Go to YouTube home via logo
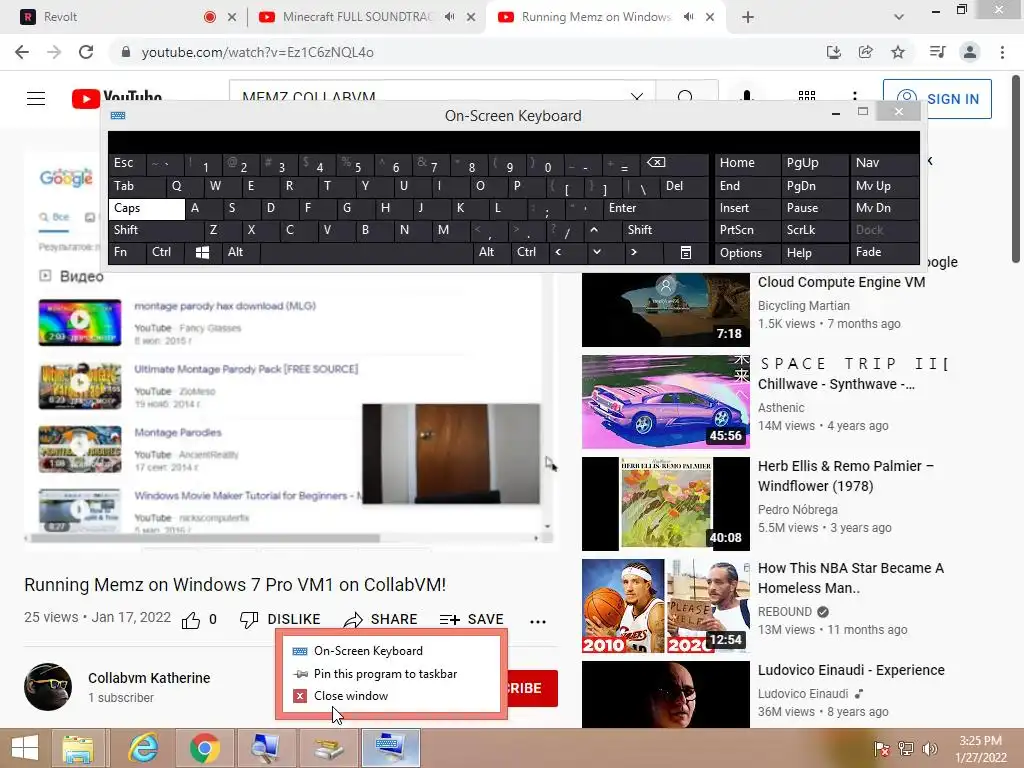 (x=117, y=98)
